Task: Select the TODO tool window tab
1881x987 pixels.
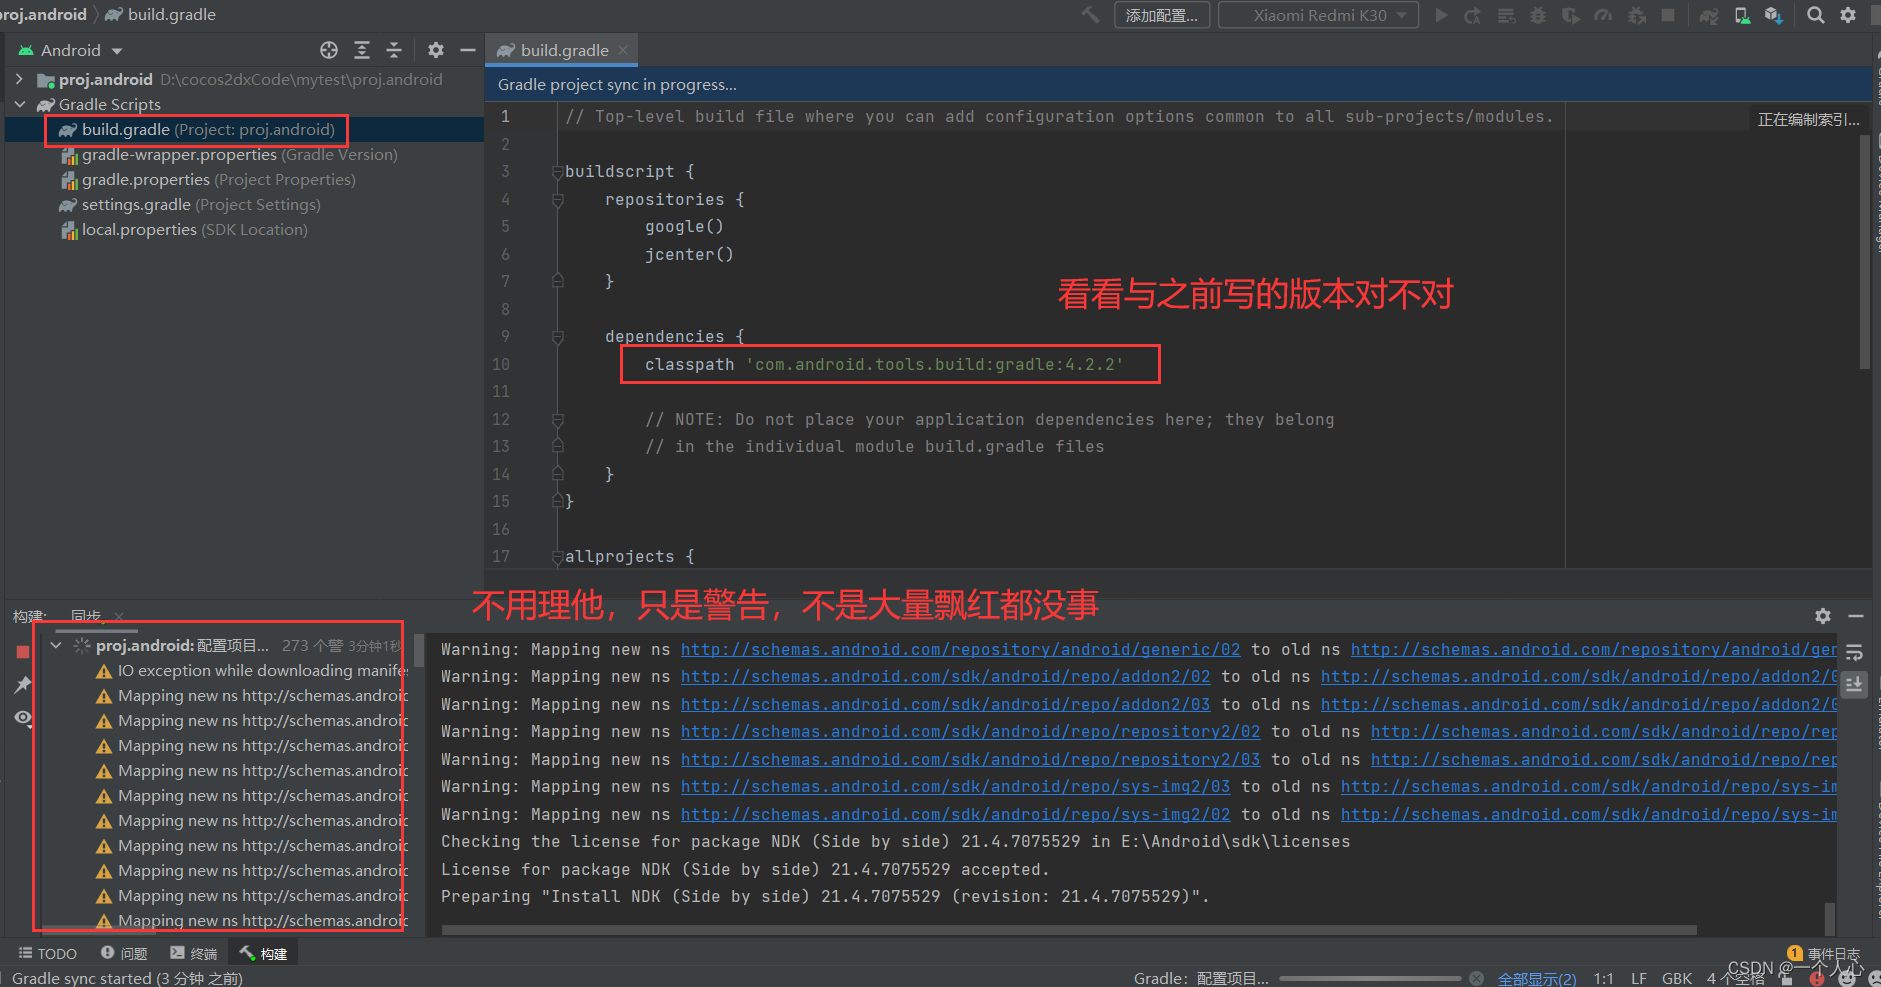Action: click(47, 952)
